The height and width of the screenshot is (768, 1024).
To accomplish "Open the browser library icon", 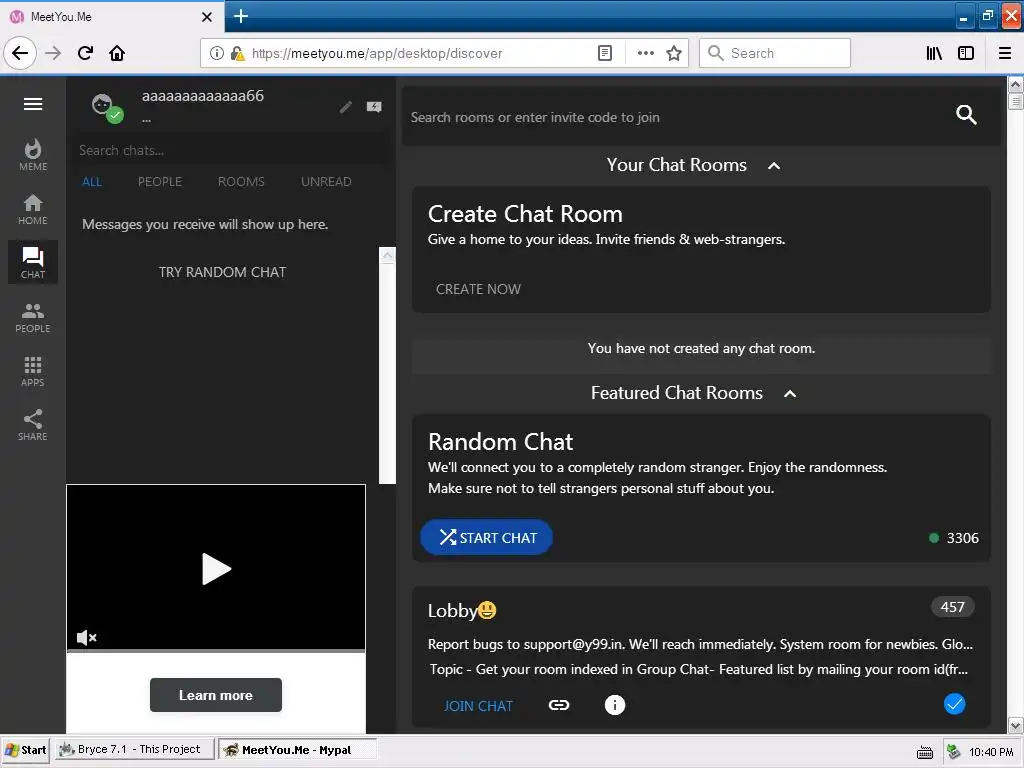I will pyautogui.click(x=934, y=53).
